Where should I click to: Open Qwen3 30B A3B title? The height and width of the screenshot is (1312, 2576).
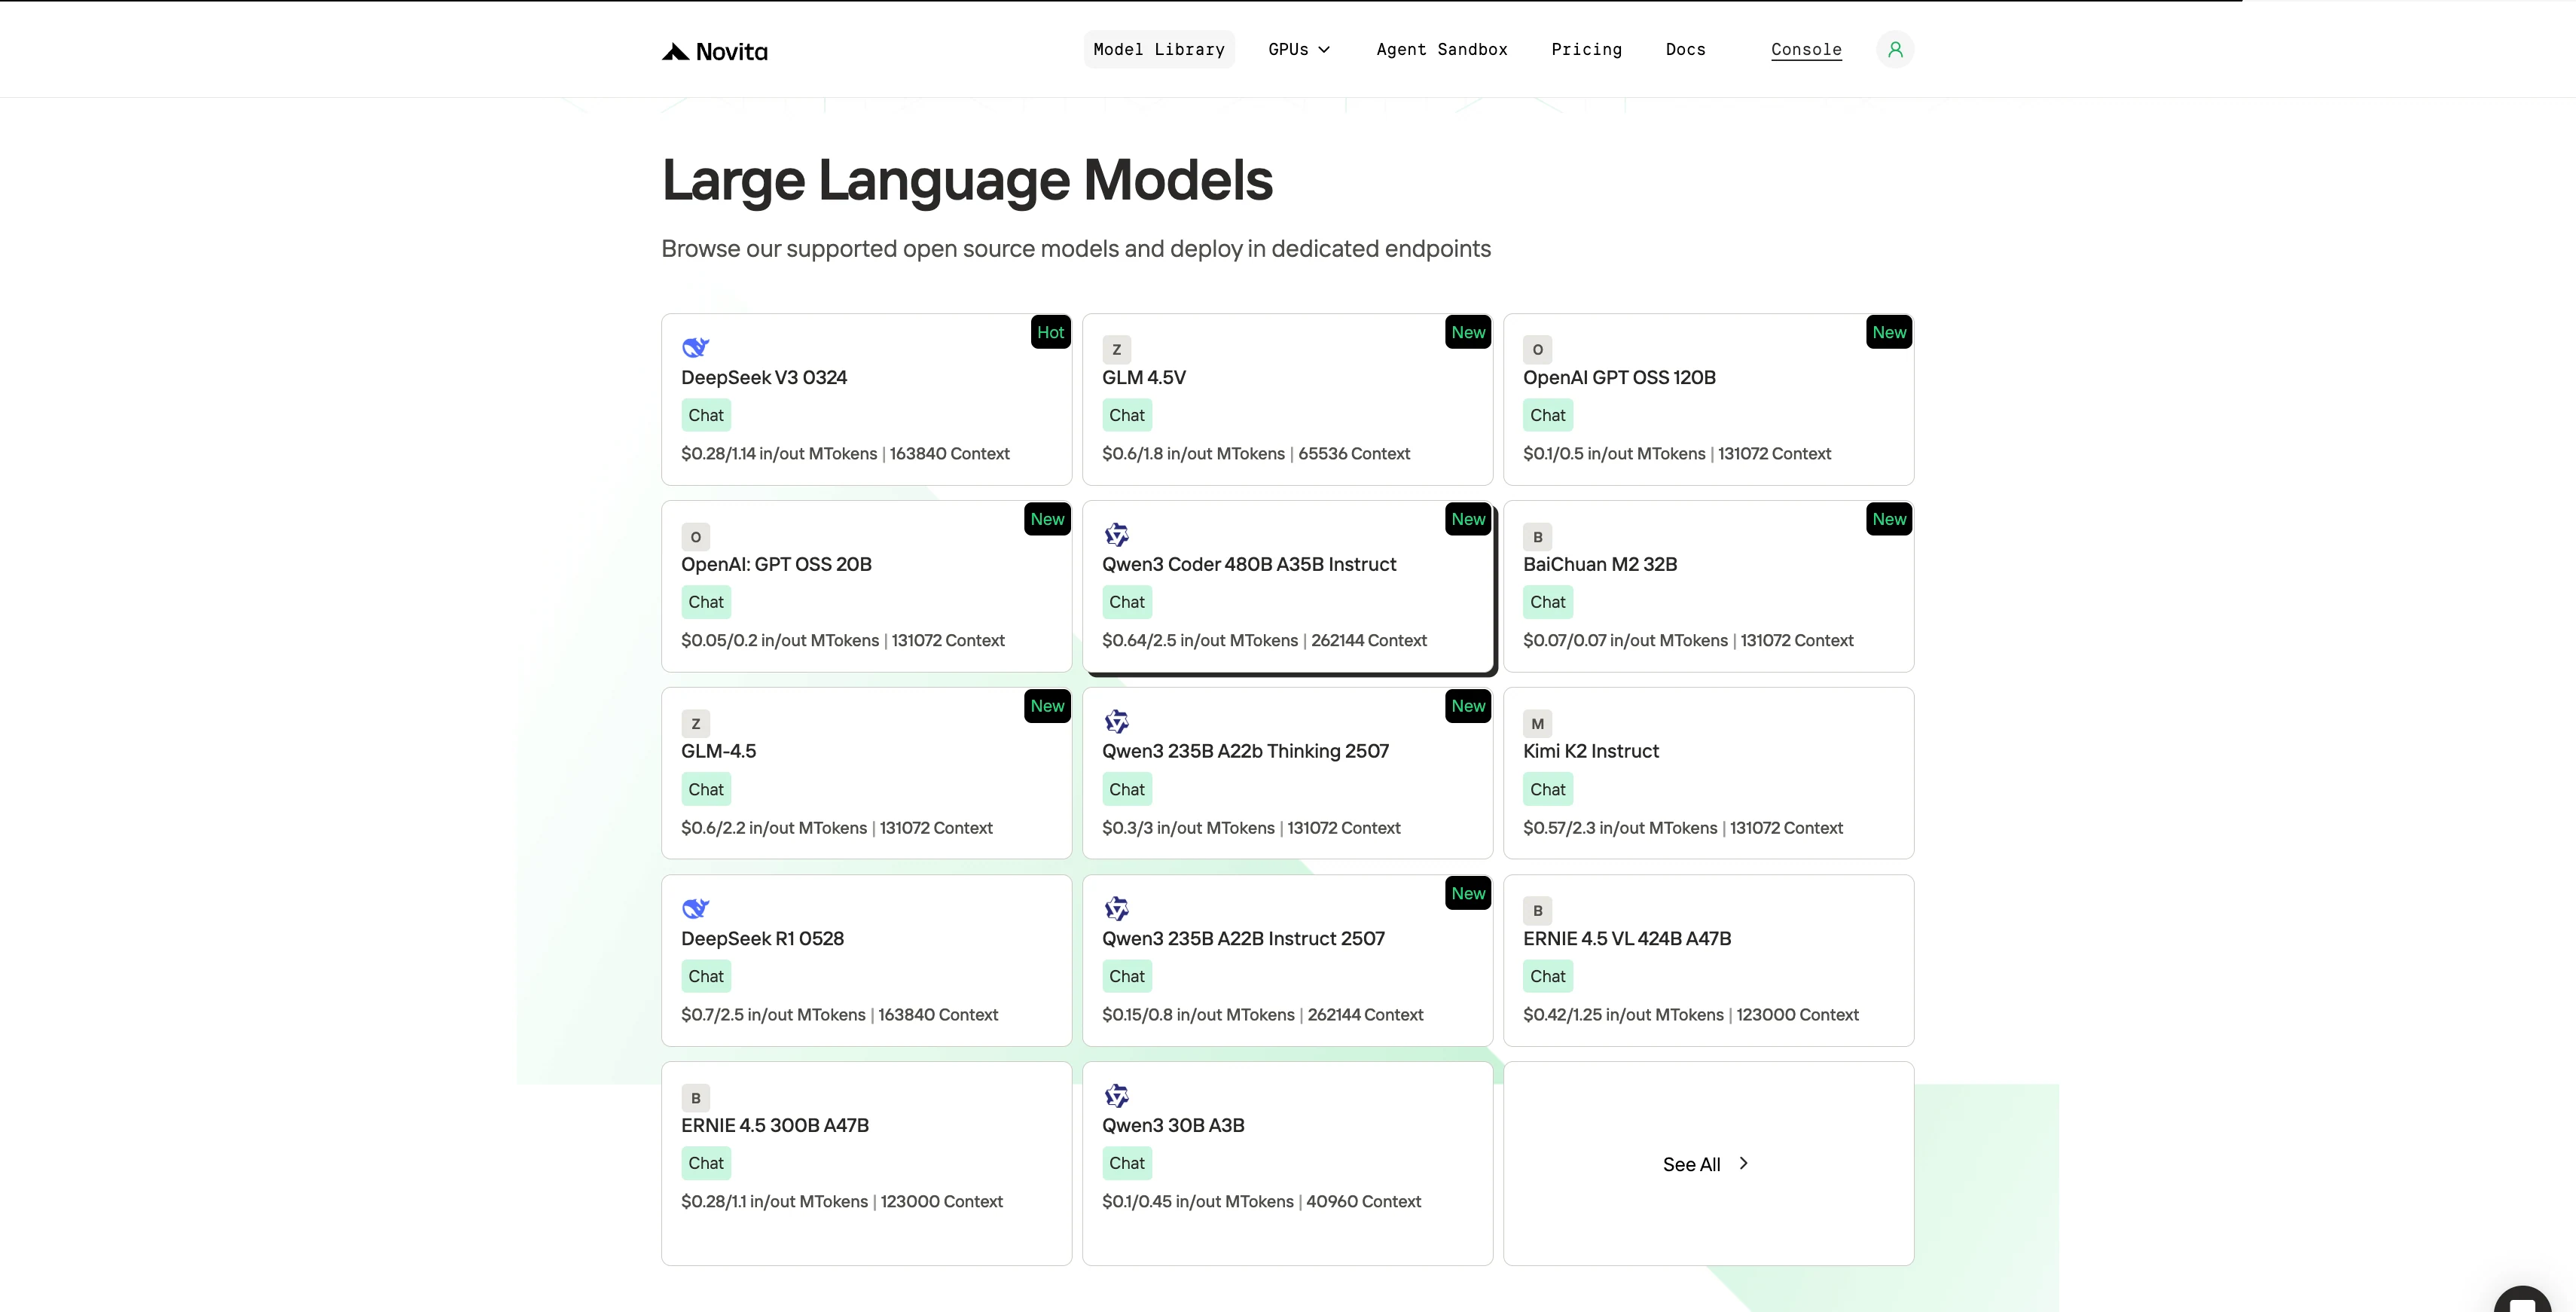click(x=1173, y=1126)
